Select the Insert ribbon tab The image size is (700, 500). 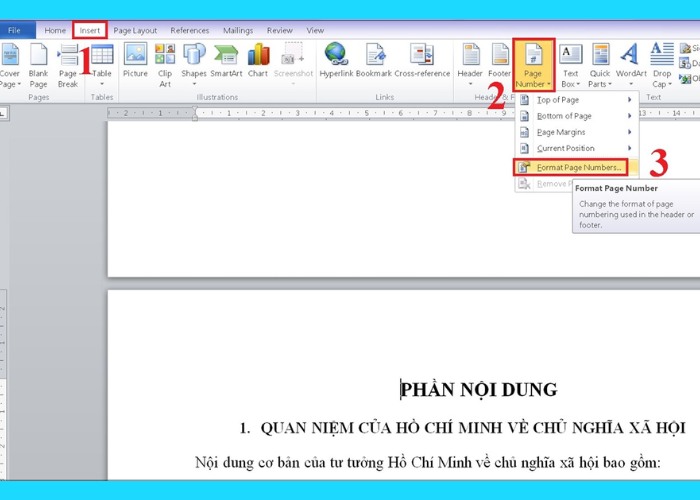(x=90, y=30)
